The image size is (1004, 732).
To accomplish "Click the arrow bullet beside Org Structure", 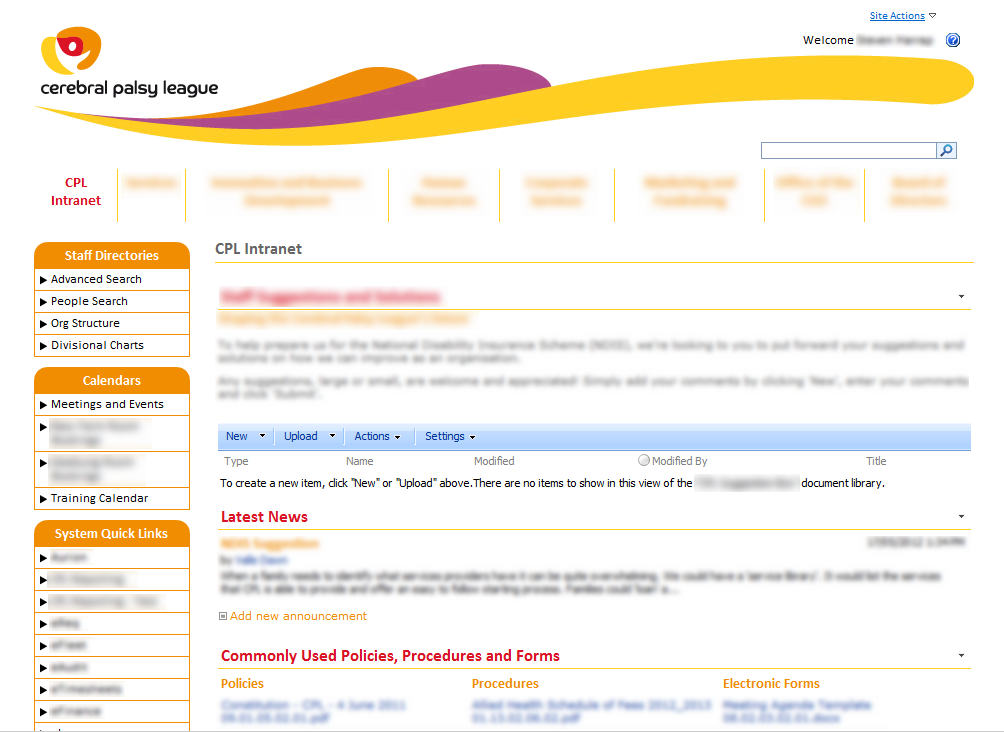I will pos(44,324).
